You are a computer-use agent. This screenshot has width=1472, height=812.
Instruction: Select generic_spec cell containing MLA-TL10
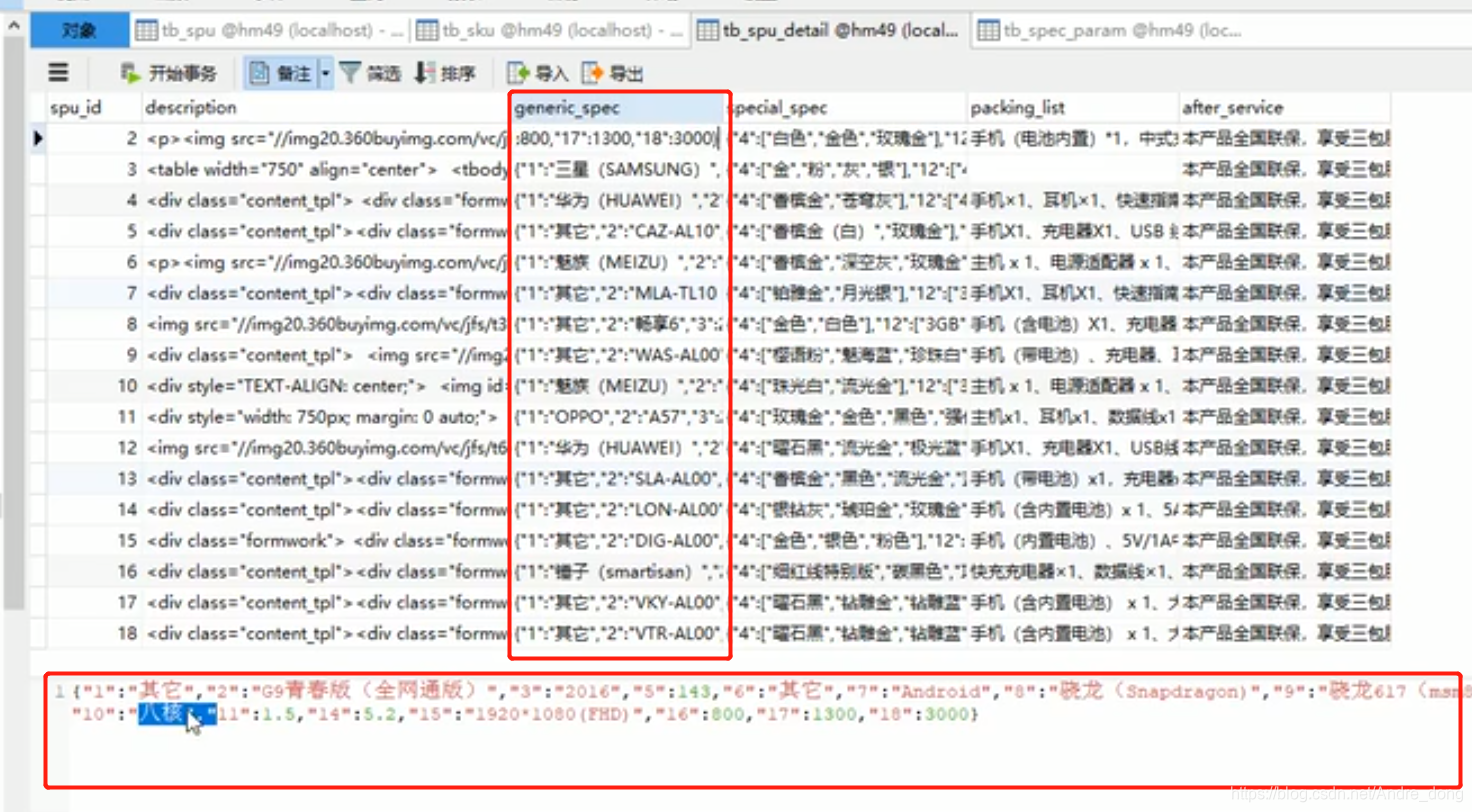(618, 293)
